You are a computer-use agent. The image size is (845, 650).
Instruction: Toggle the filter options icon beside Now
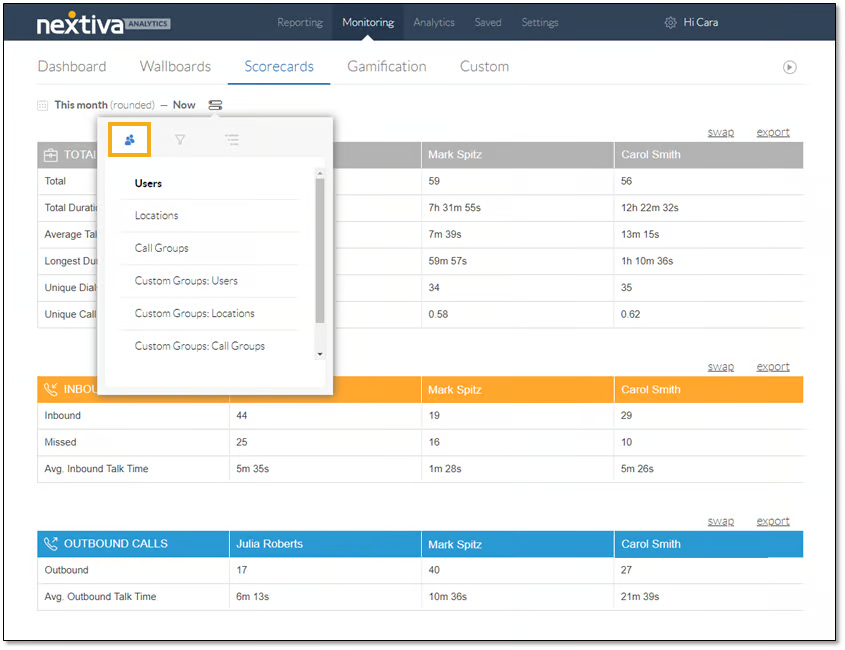(215, 105)
